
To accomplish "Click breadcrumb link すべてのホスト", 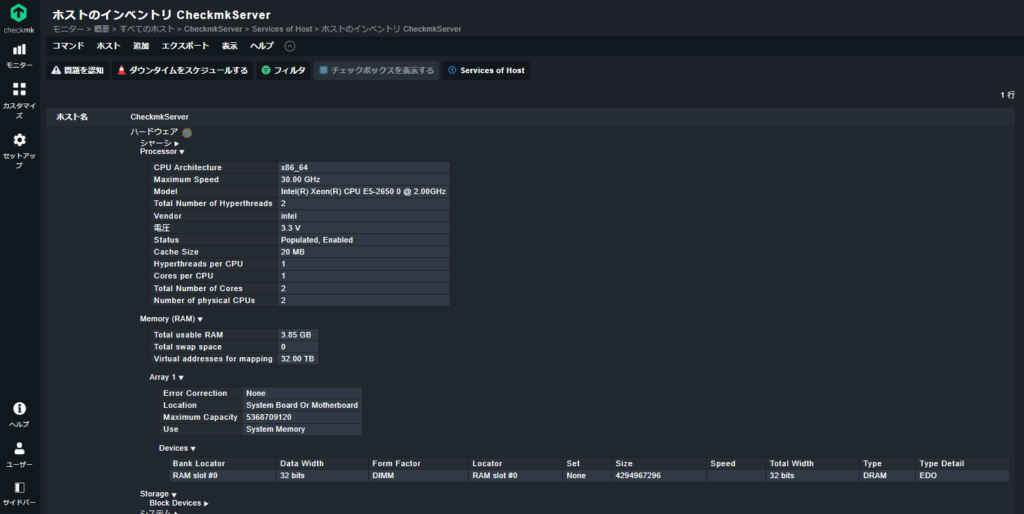I will [x=147, y=29].
